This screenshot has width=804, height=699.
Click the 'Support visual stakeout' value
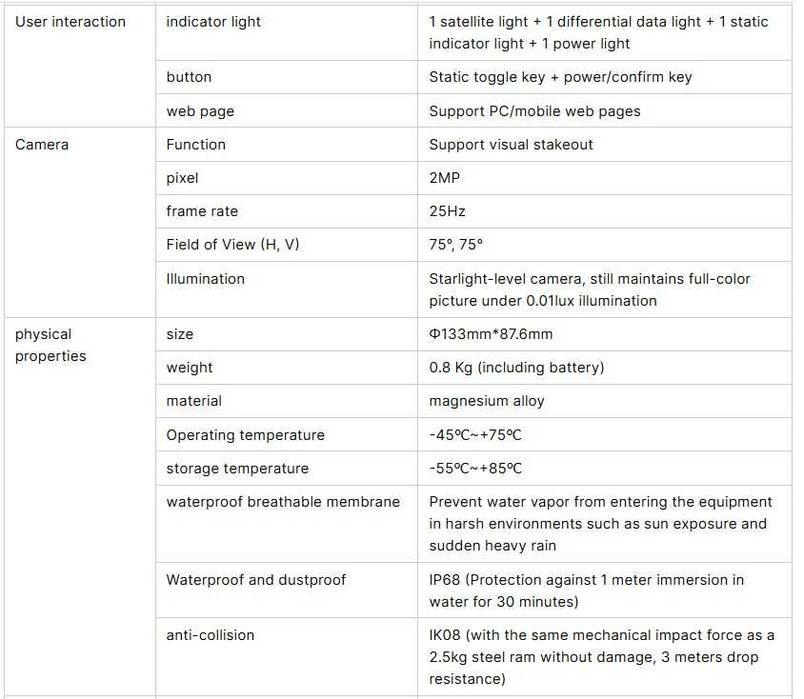pyautogui.click(x=511, y=144)
